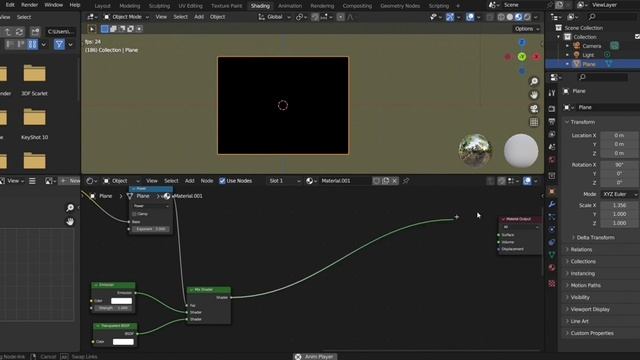Screen dimensions: 640x360
Task: Click the Transparent BSDF Color swatch
Action: click(x=123, y=342)
